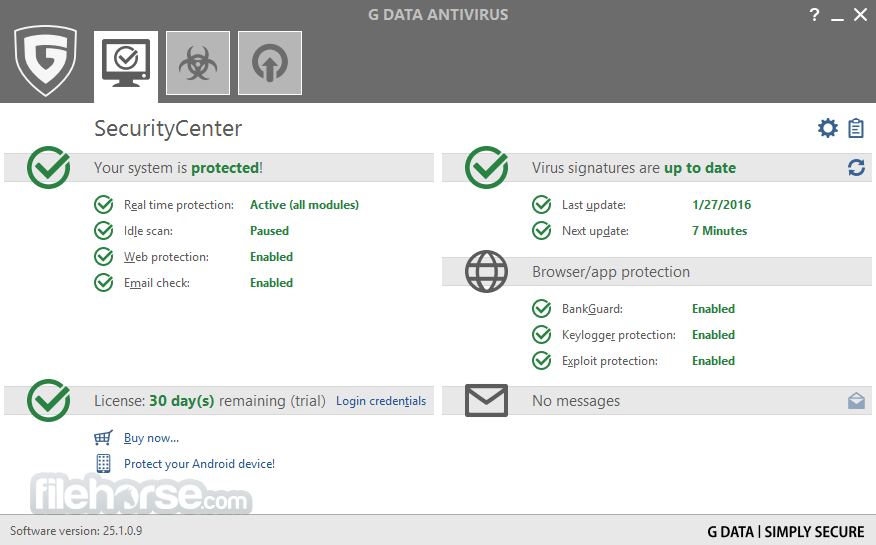
Task: Click the BankGuard checkmark
Action: [x=541, y=309]
